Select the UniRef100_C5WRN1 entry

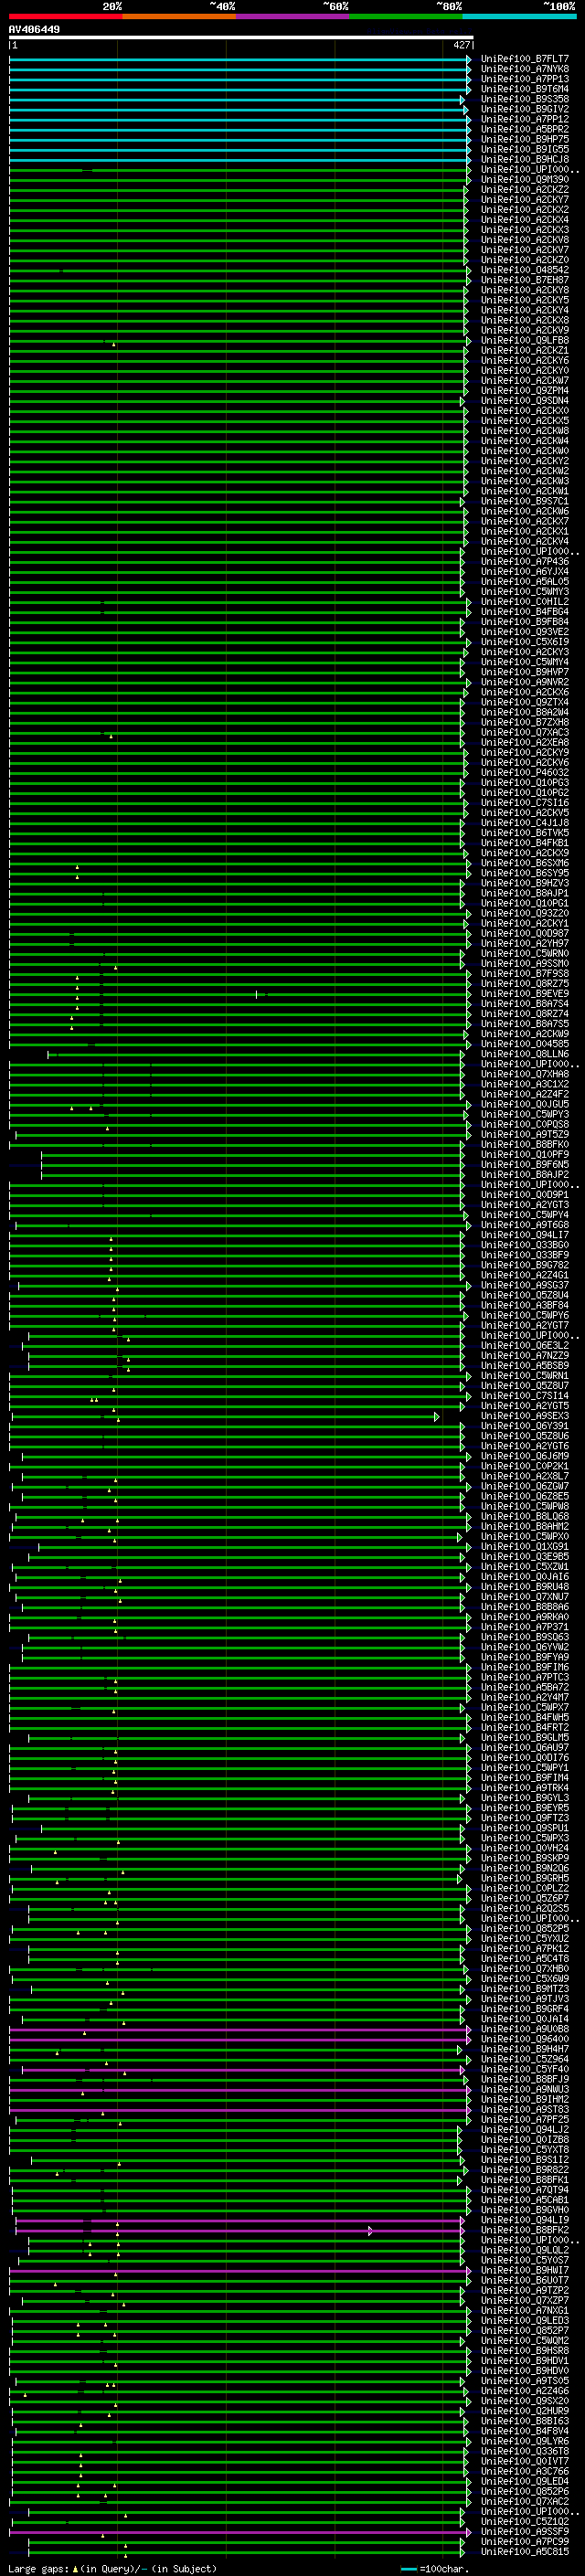[x=524, y=1375]
